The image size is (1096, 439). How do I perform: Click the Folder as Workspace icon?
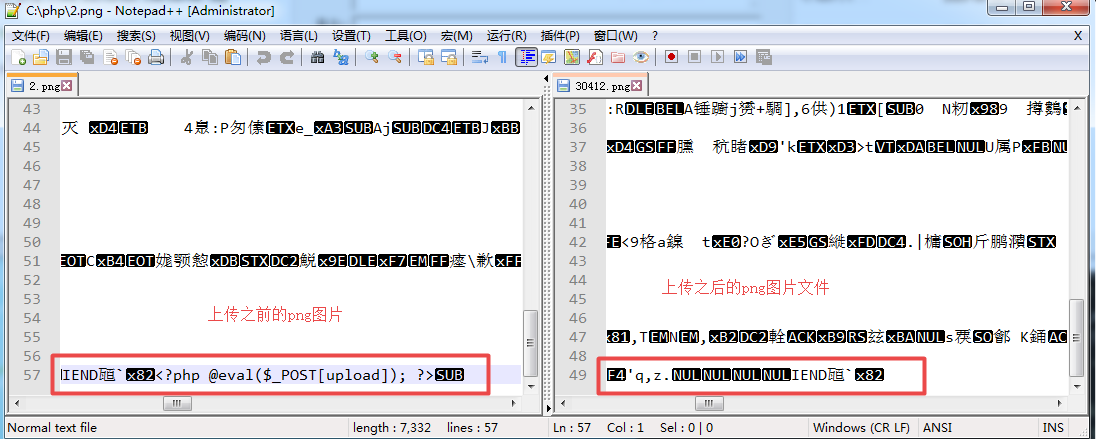(617, 57)
